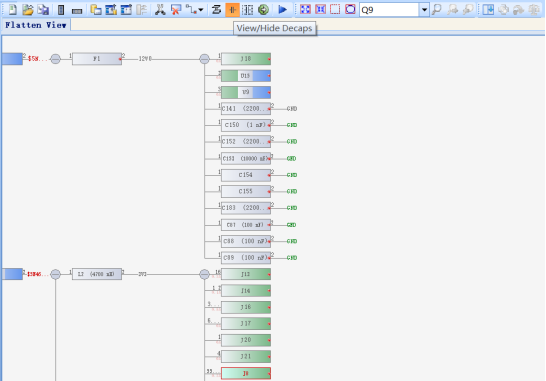Click the greyed Find Previous magnifier icon
546x381 pixels.
click(x=468, y=10)
